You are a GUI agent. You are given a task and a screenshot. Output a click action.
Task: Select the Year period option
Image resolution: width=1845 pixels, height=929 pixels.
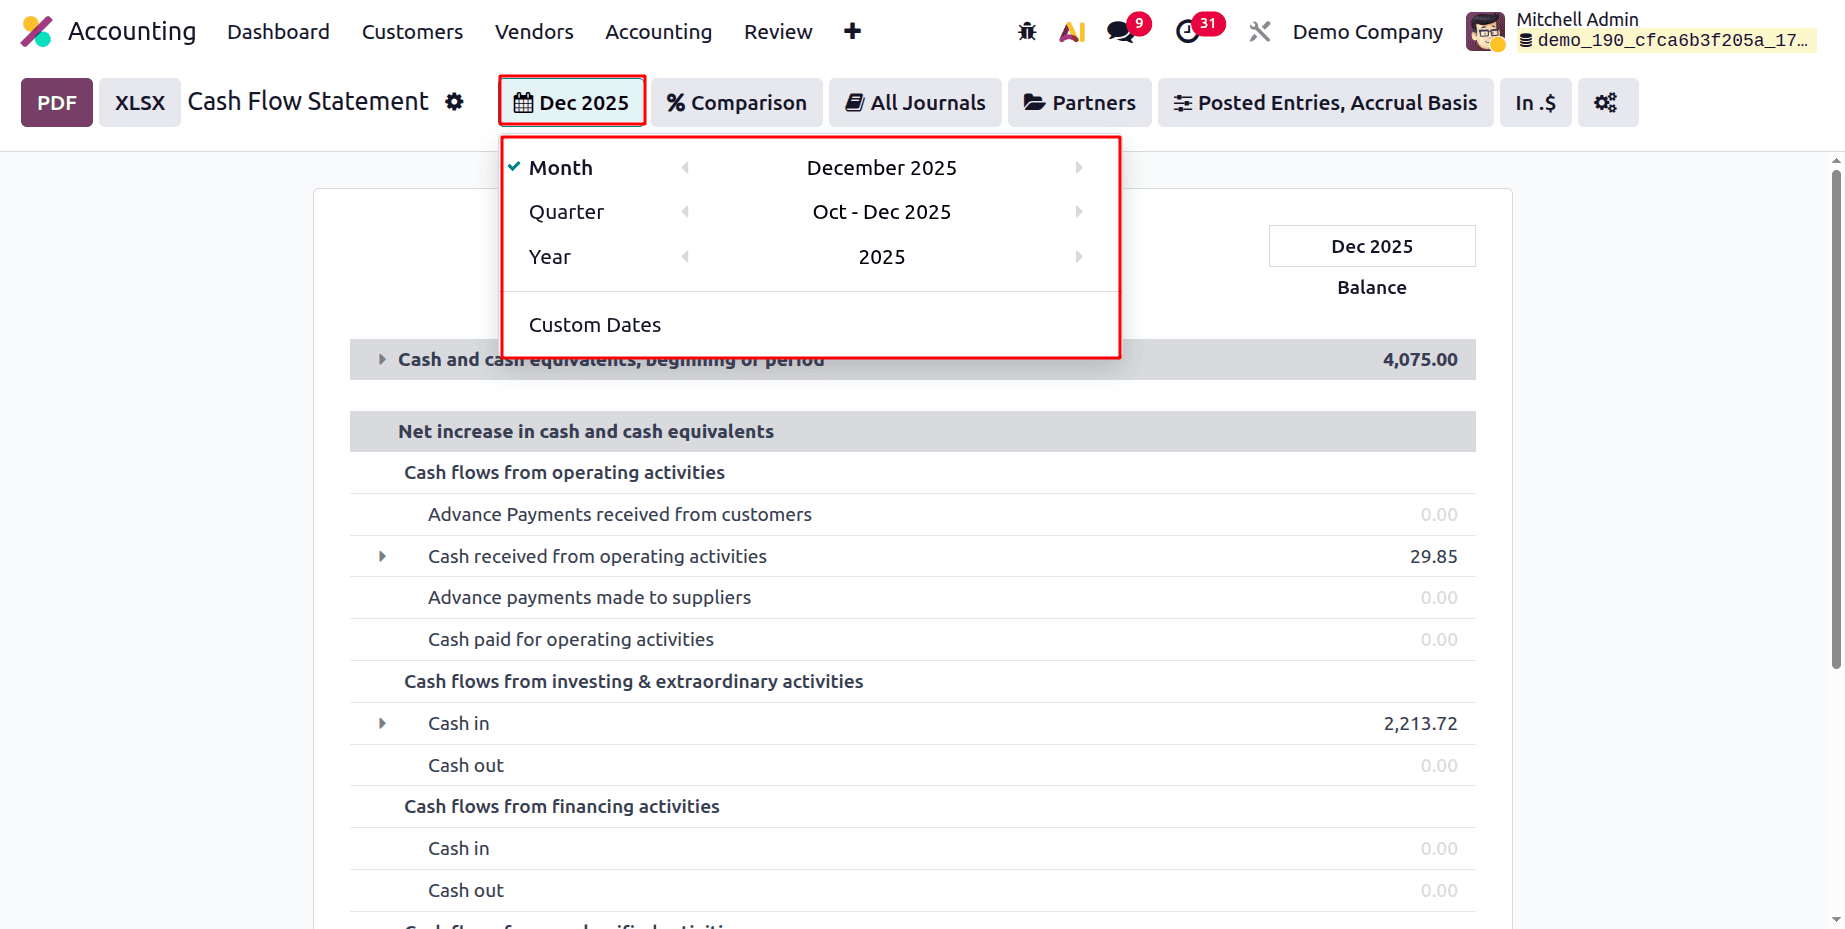tap(549, 256)
